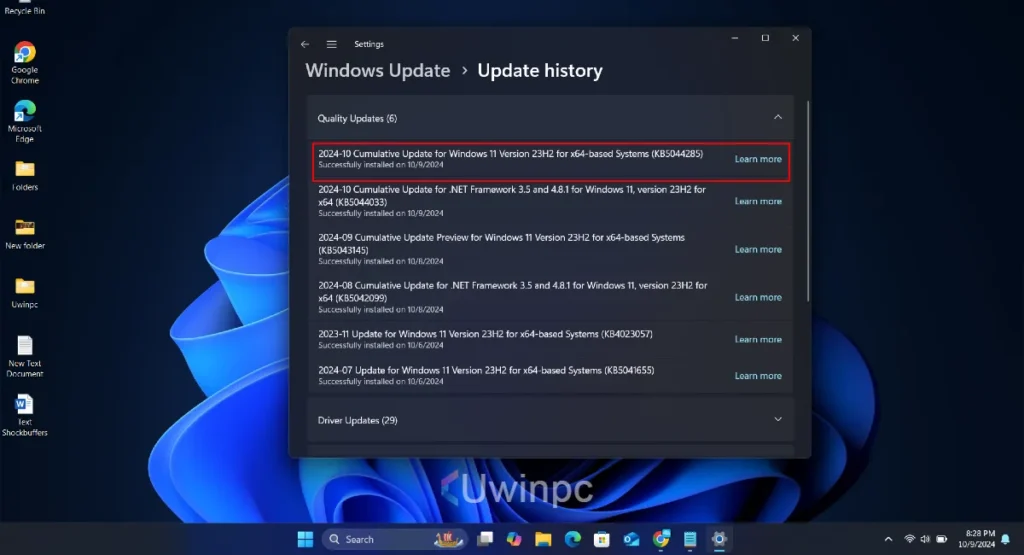This screenshot has height=555, width=1024.
Task: Learn more about KB5044285 update
Action: pos(758,159)
